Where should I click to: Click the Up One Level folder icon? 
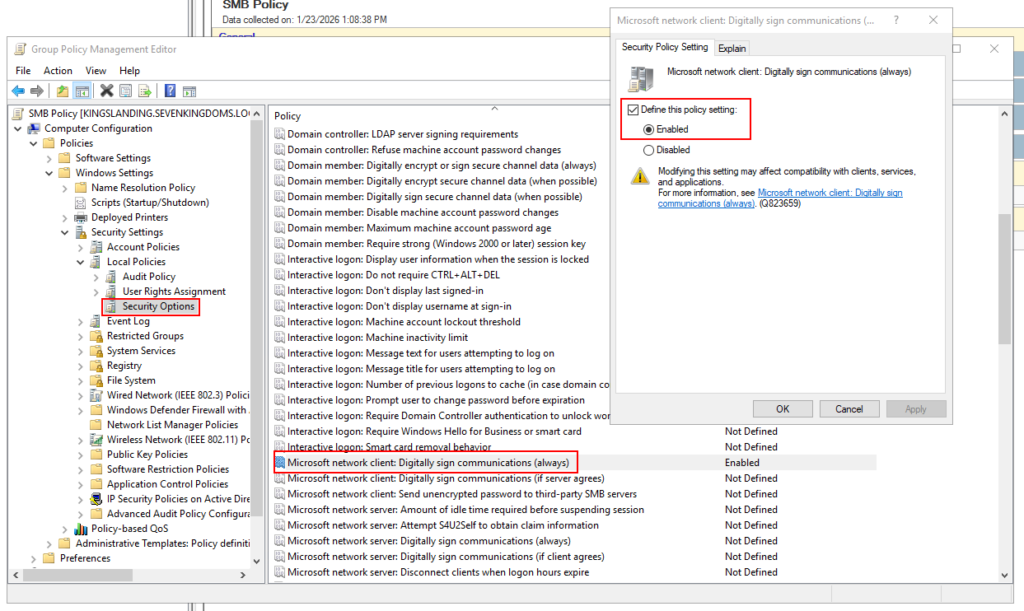(63, 91)
